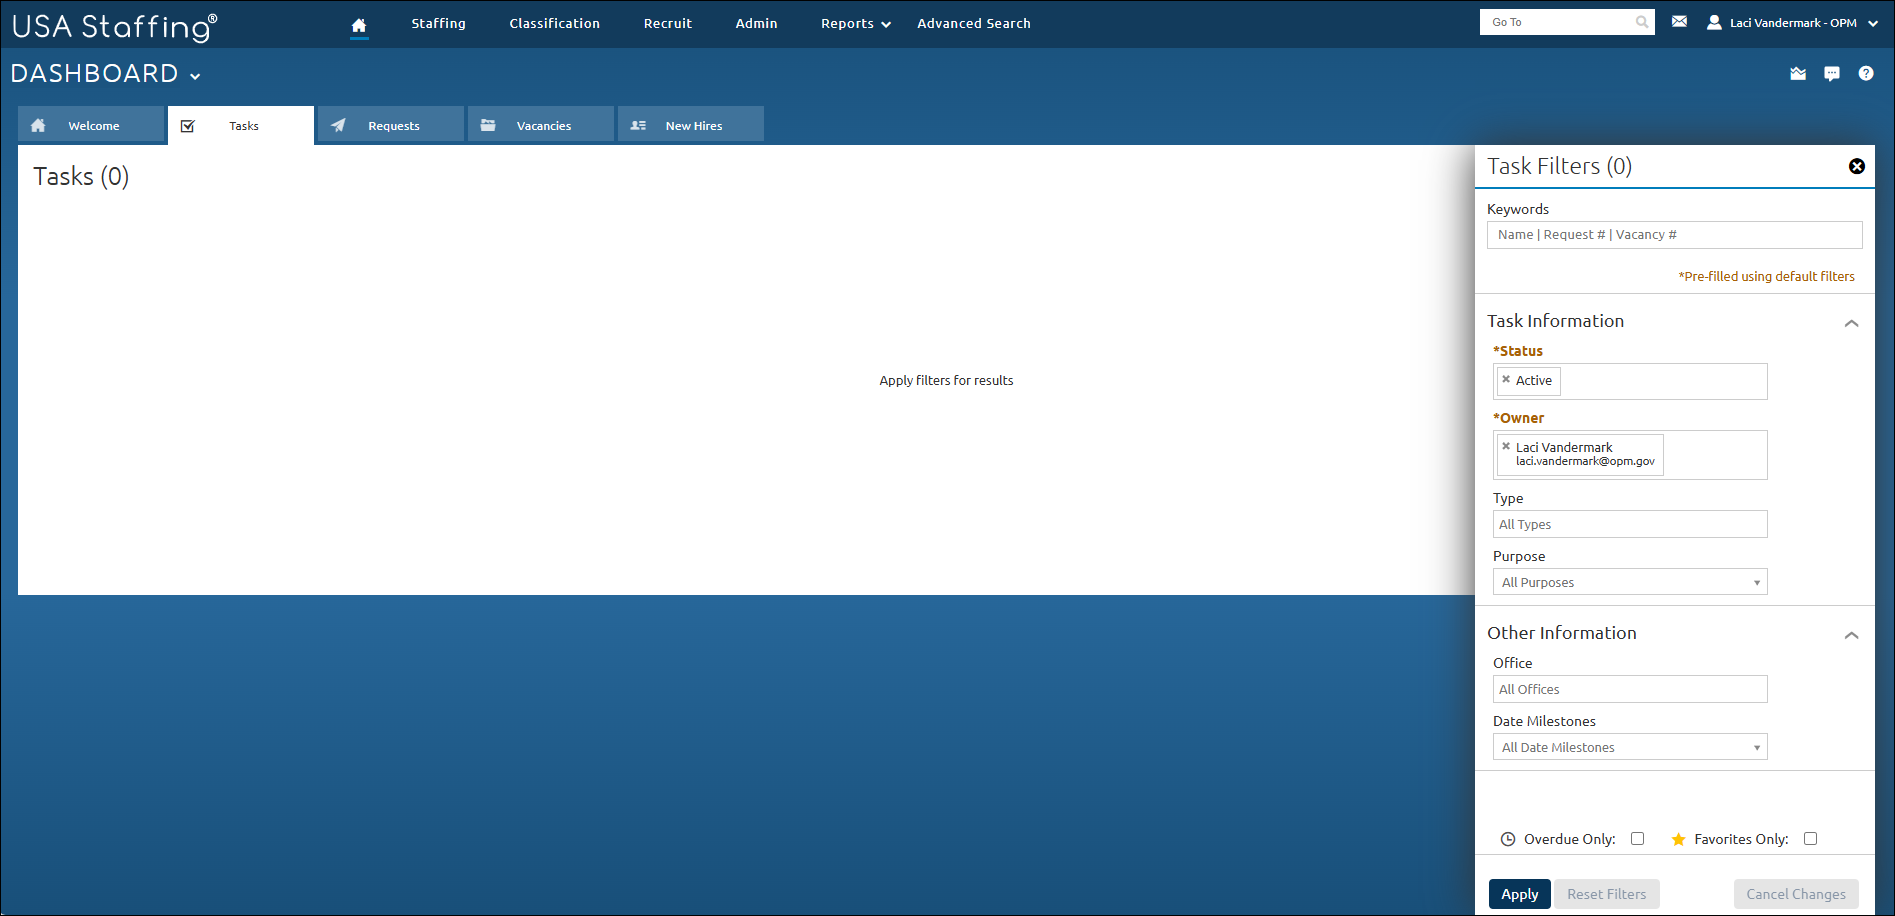Close the Task Filters panel
The width and height of the screenshot is (1895, 916).
[x=1856, y=166]
